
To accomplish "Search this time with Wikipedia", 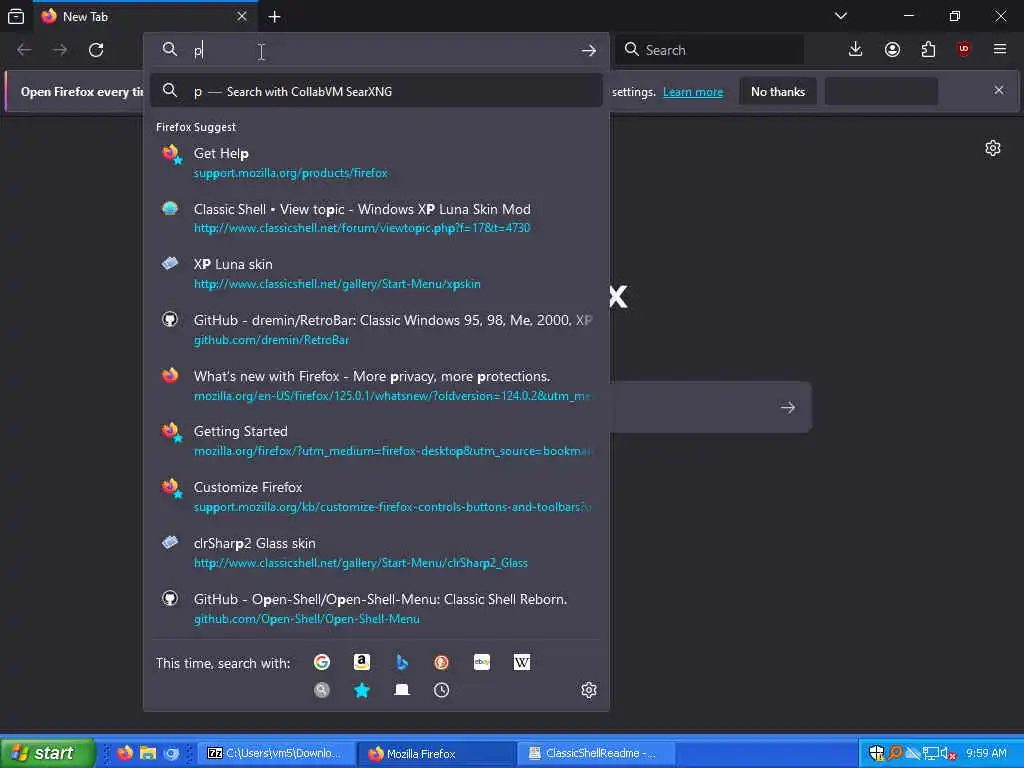I will click(522, 662).
